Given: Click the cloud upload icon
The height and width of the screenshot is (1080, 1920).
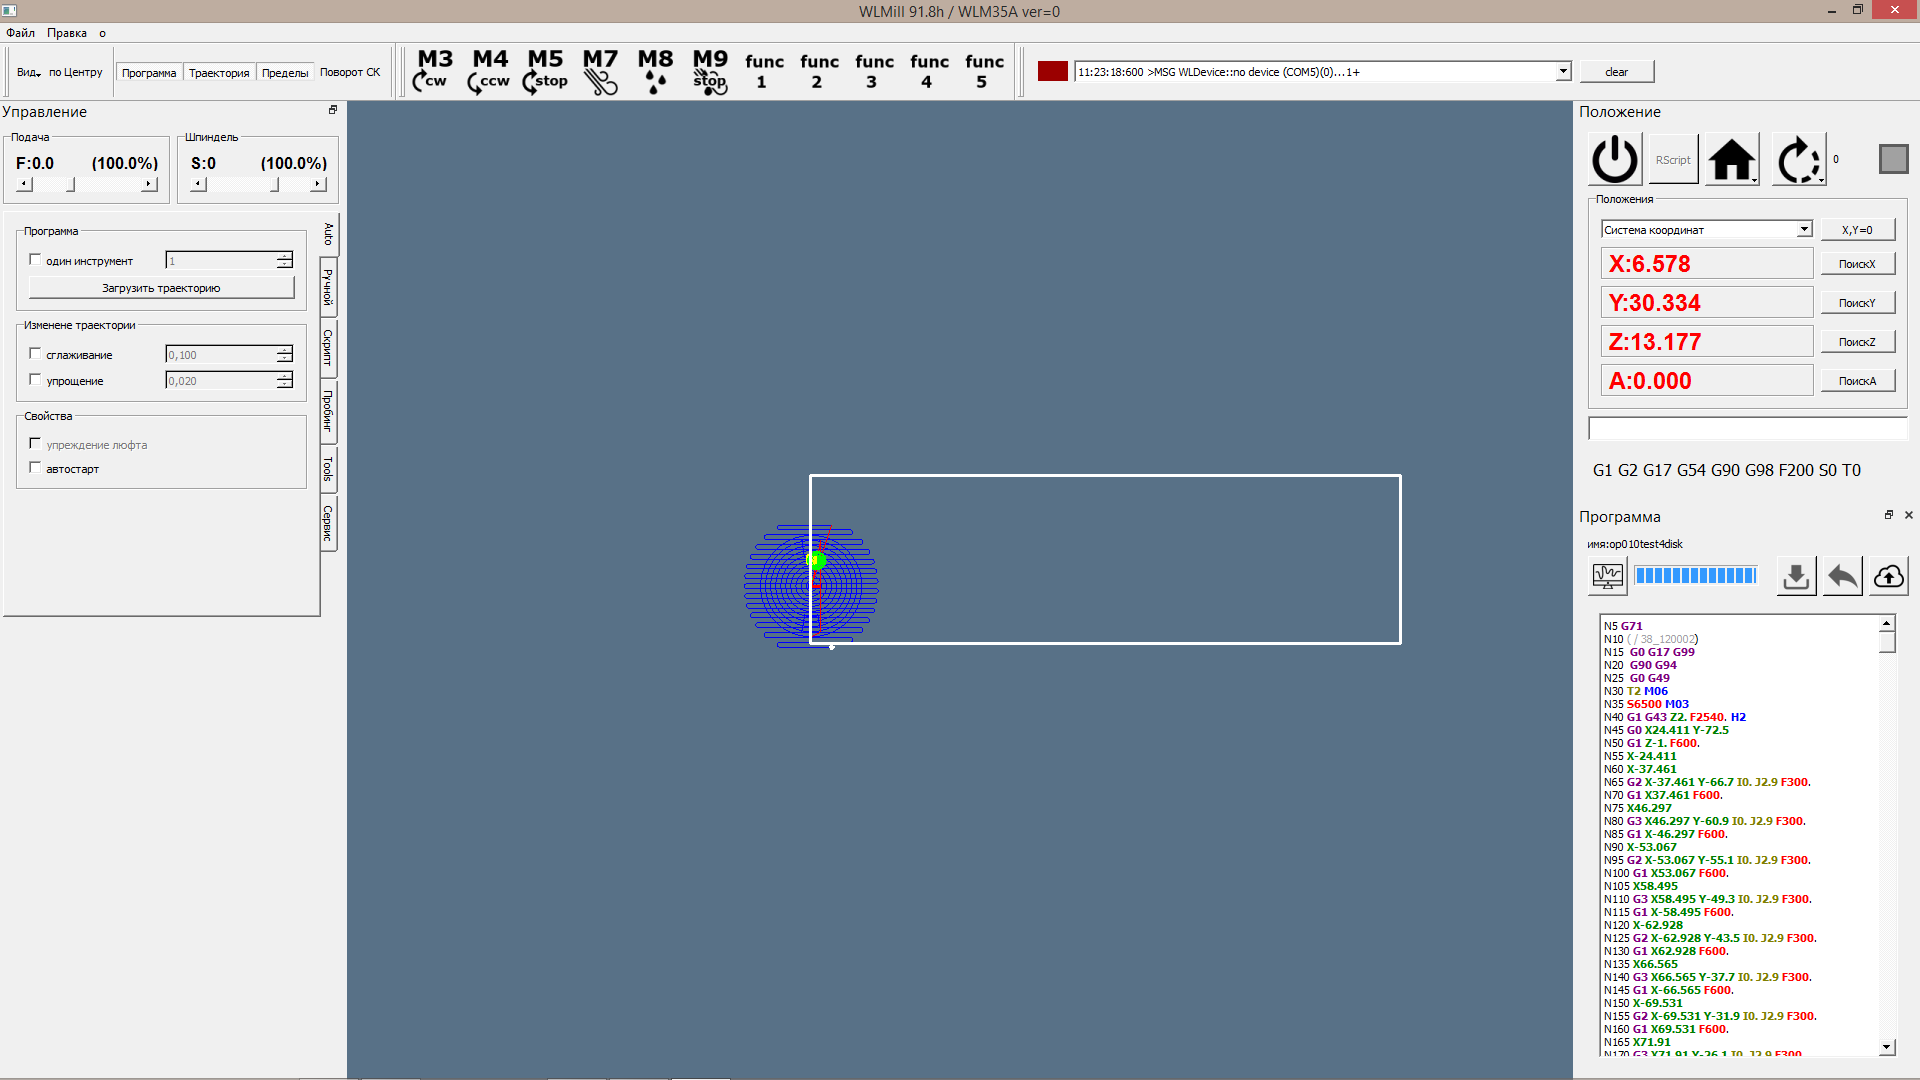Looking at the screenshot, I should pos(1888,577).
